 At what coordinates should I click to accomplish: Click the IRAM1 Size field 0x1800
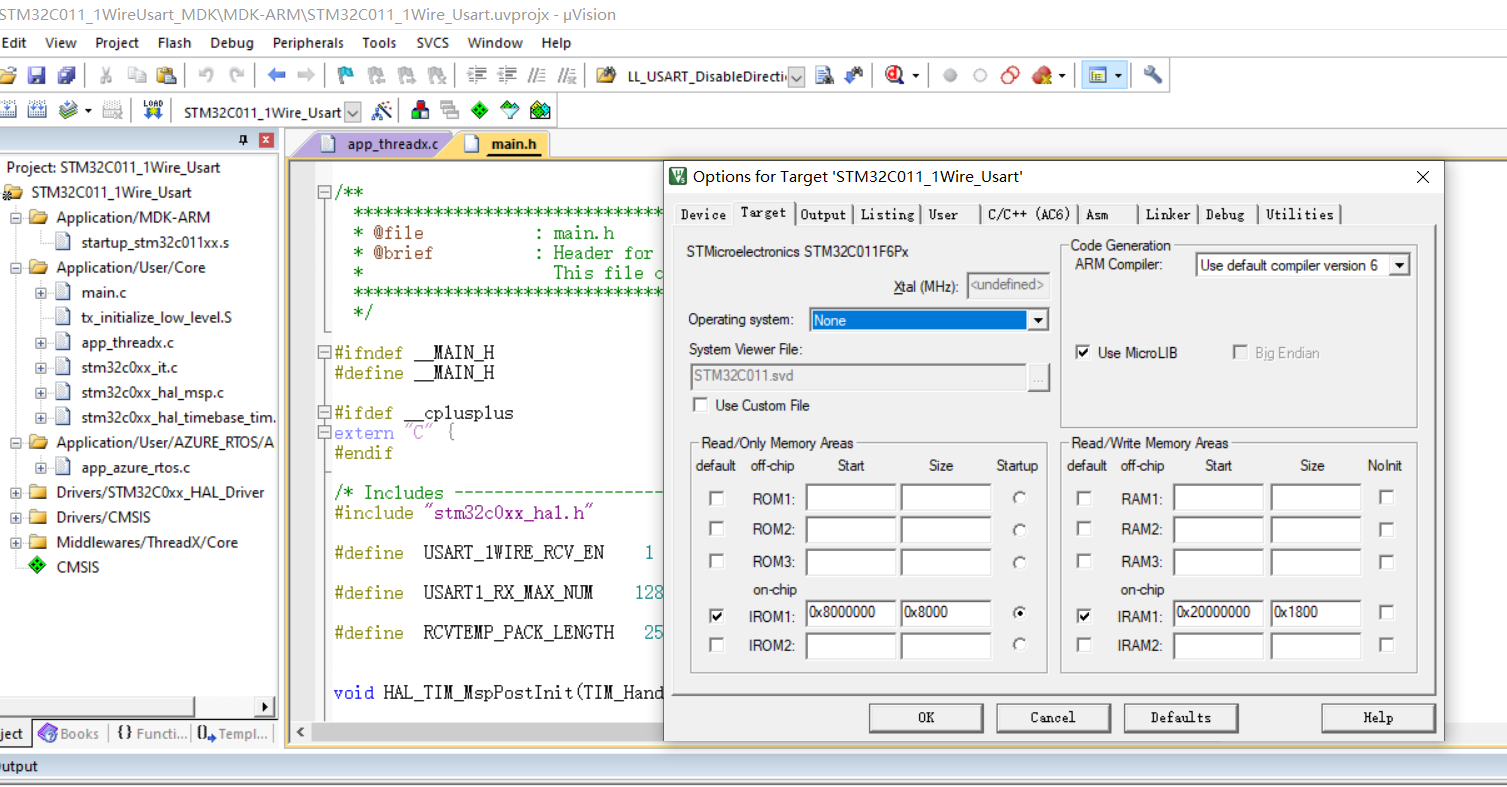1315,613
